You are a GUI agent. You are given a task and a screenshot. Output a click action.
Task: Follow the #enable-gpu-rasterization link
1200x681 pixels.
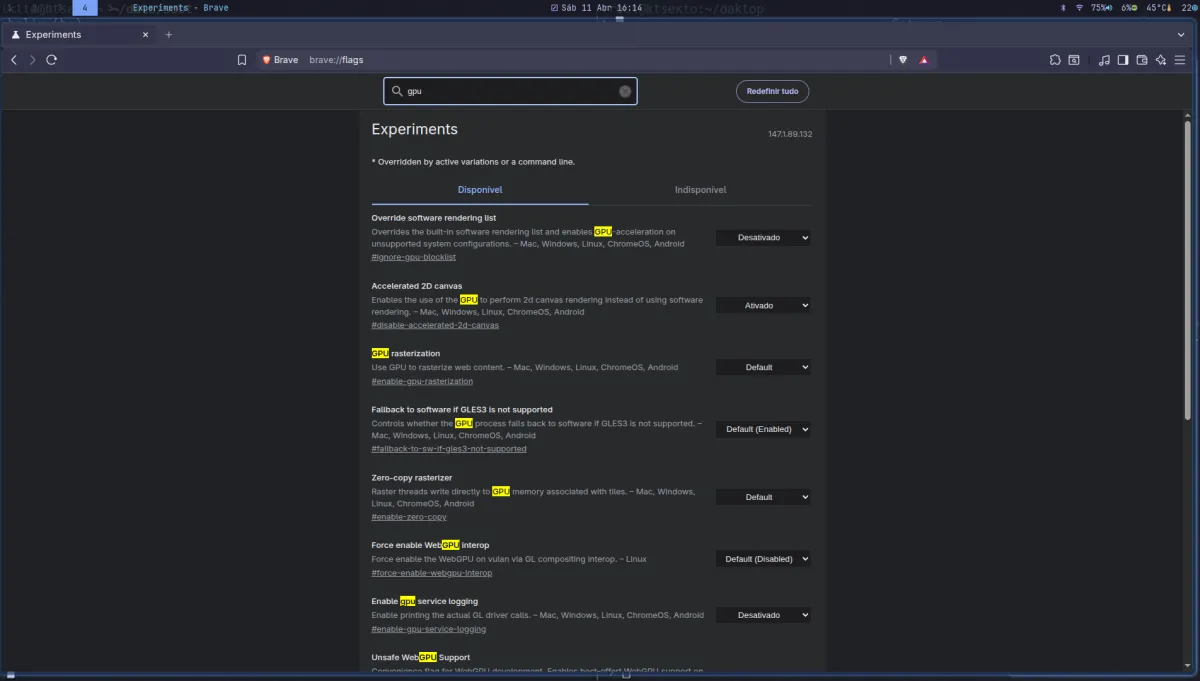pyautogui.click(x=422, y=381)
